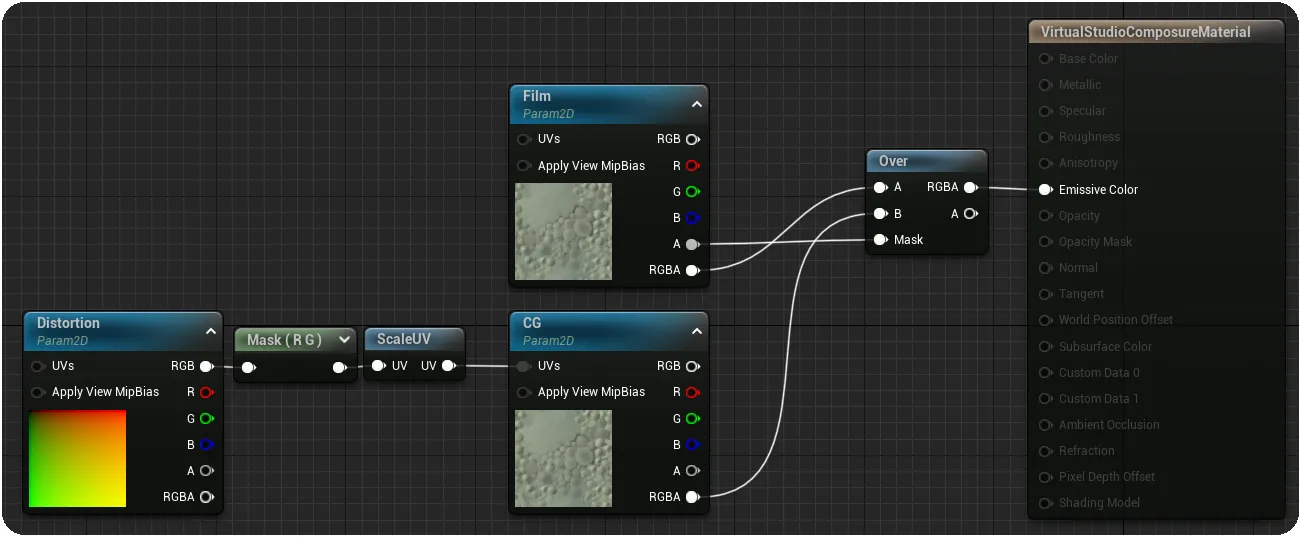Click the CG node RGB output pin
The height and width of the screenshot is (537, 1301).
tap(692, 366)
